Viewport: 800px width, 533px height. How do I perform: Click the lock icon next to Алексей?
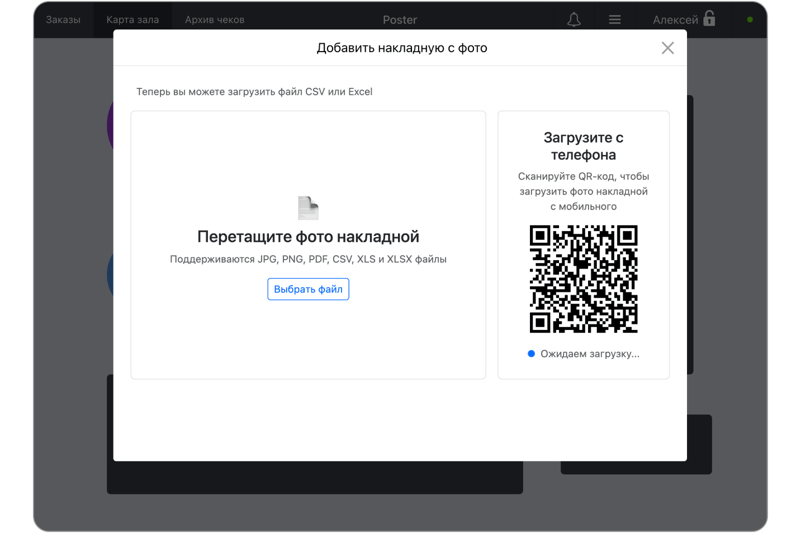click(709, 19)
